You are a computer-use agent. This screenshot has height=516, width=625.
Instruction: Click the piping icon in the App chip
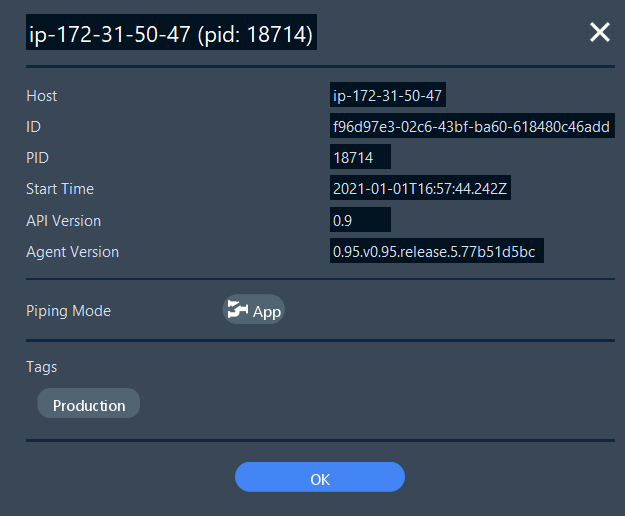point(238,310)
